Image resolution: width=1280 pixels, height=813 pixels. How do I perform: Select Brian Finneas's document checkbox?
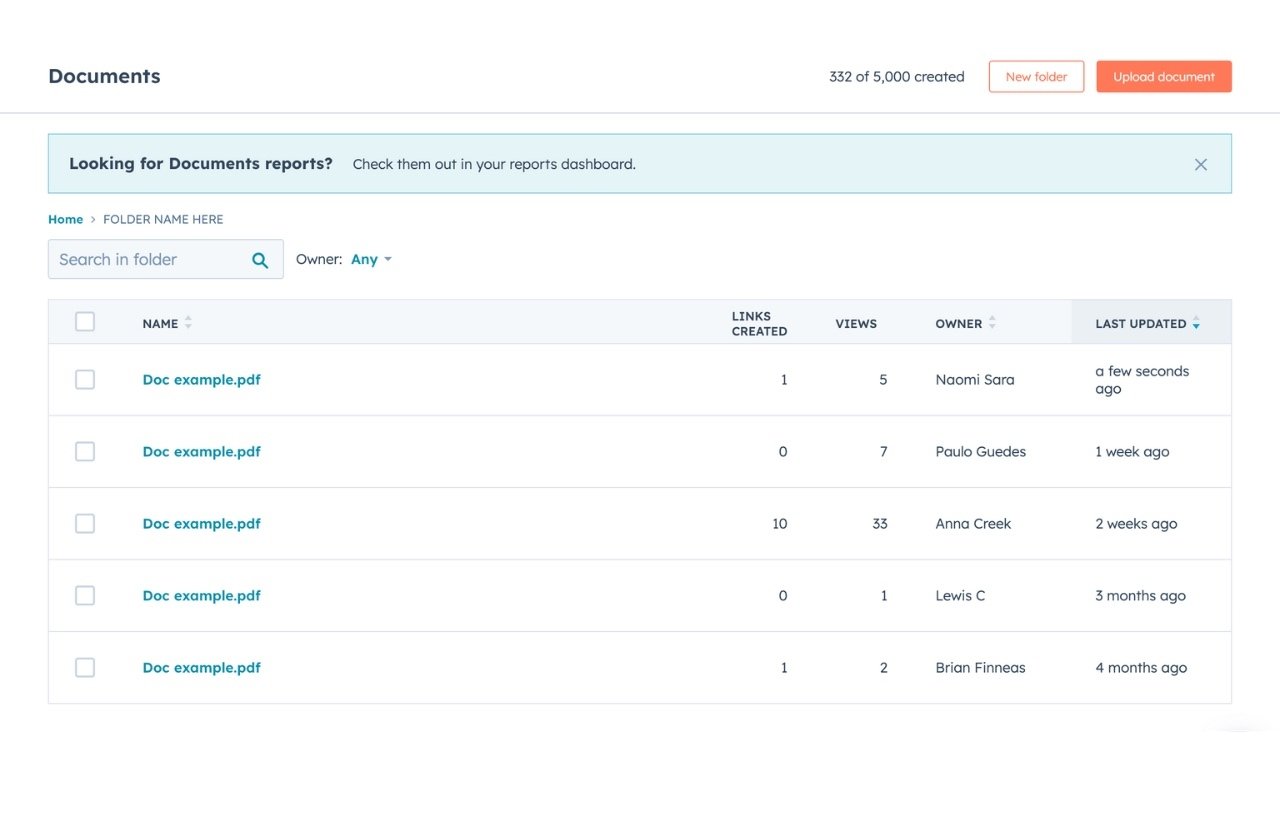coord(85,667)
